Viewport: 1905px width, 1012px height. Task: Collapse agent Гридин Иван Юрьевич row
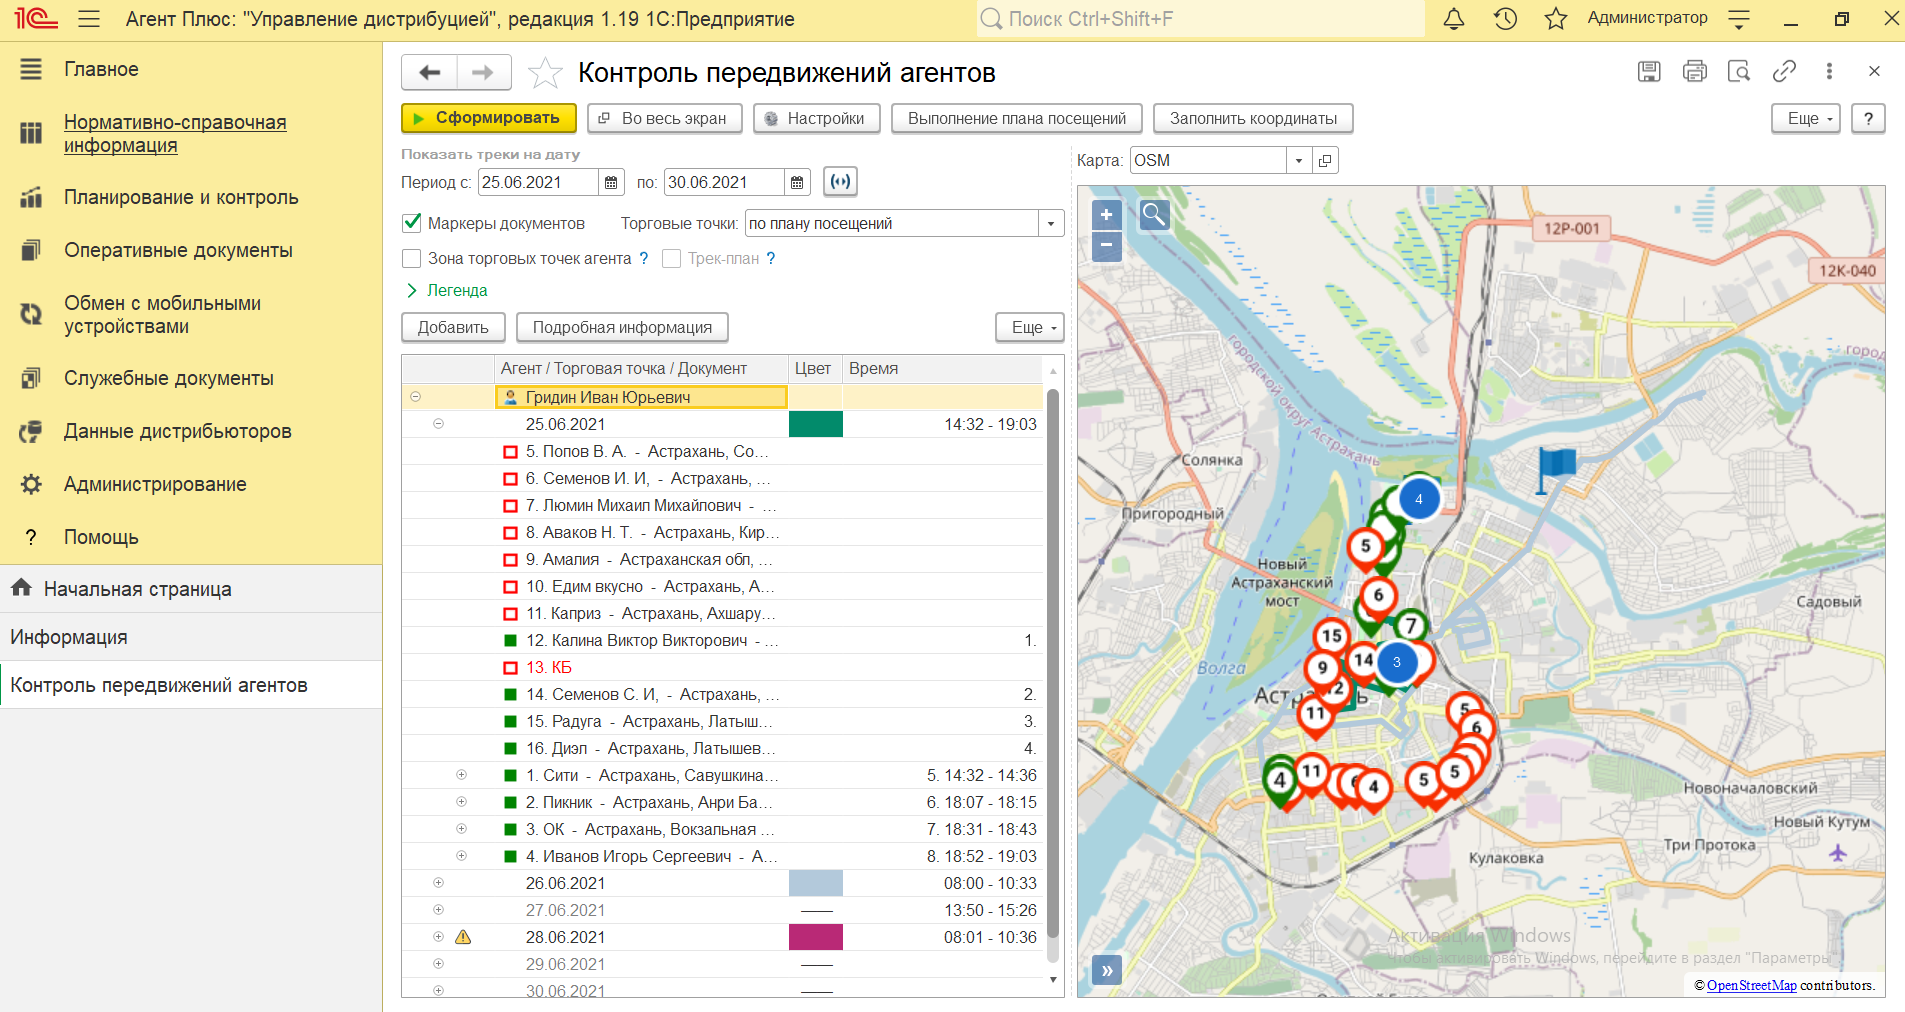(x=415, y=397)
